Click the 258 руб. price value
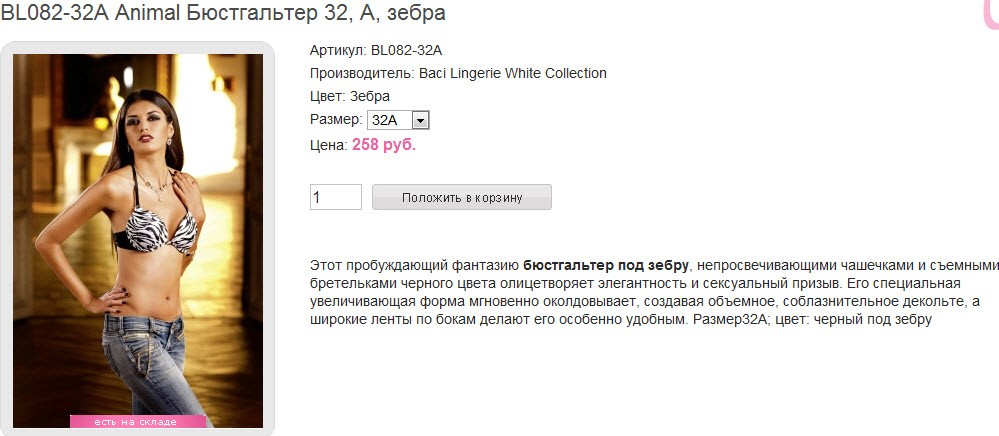This screenshot has width=999, height=436. click(384, 145)
